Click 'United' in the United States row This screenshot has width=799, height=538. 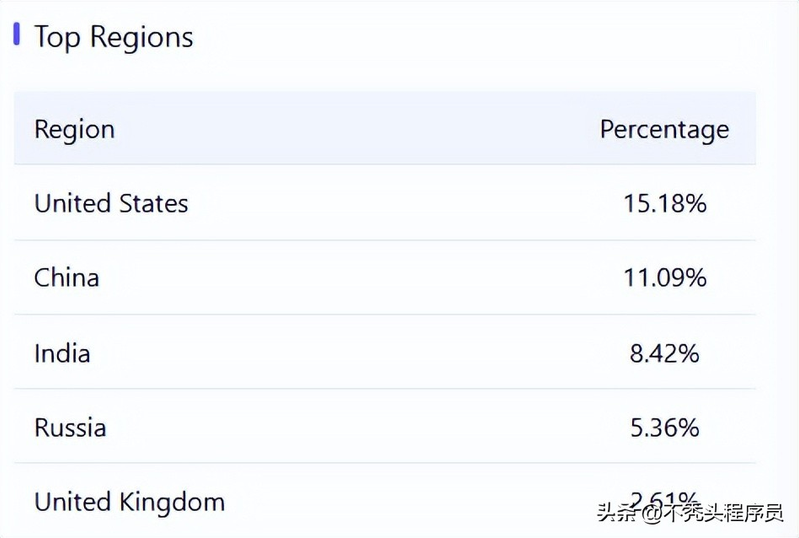(73, 203)
